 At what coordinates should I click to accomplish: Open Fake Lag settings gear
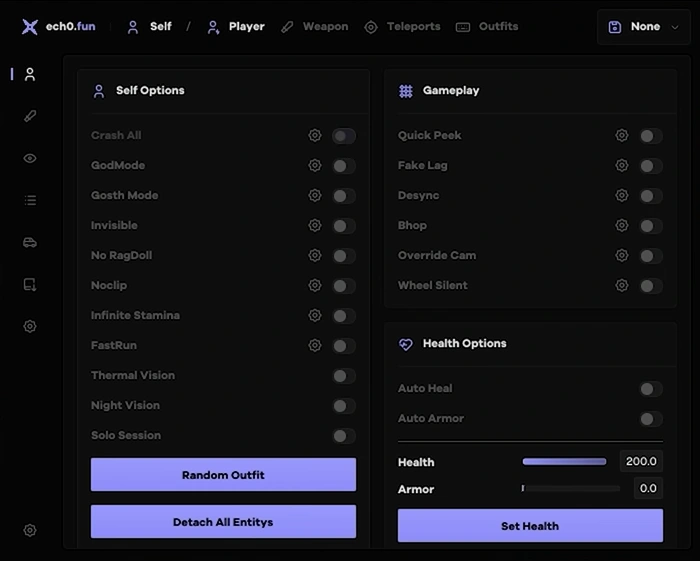click(622, 165)
